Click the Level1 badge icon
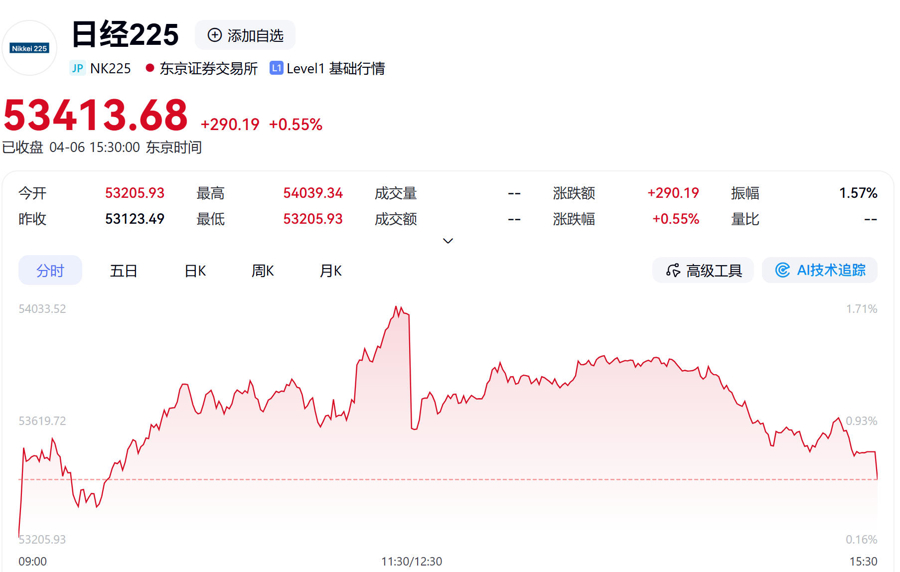Screen dimensions: 900x572 coord(276,68)
